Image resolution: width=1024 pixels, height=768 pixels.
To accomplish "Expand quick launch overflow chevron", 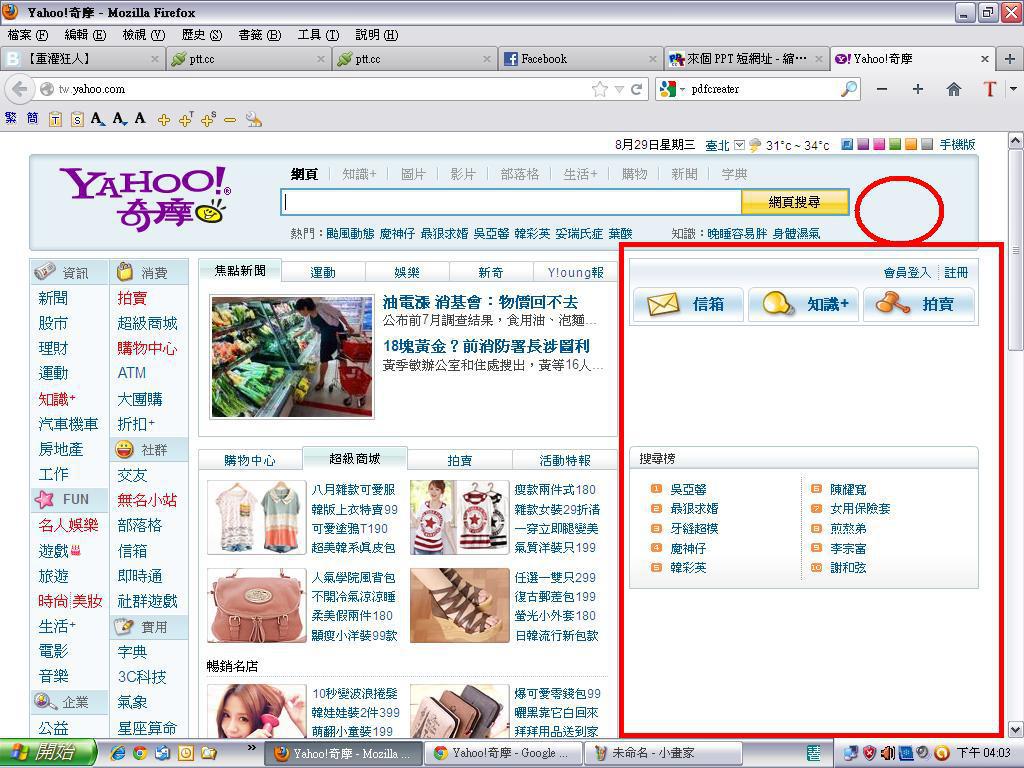I will click(251, 747).
